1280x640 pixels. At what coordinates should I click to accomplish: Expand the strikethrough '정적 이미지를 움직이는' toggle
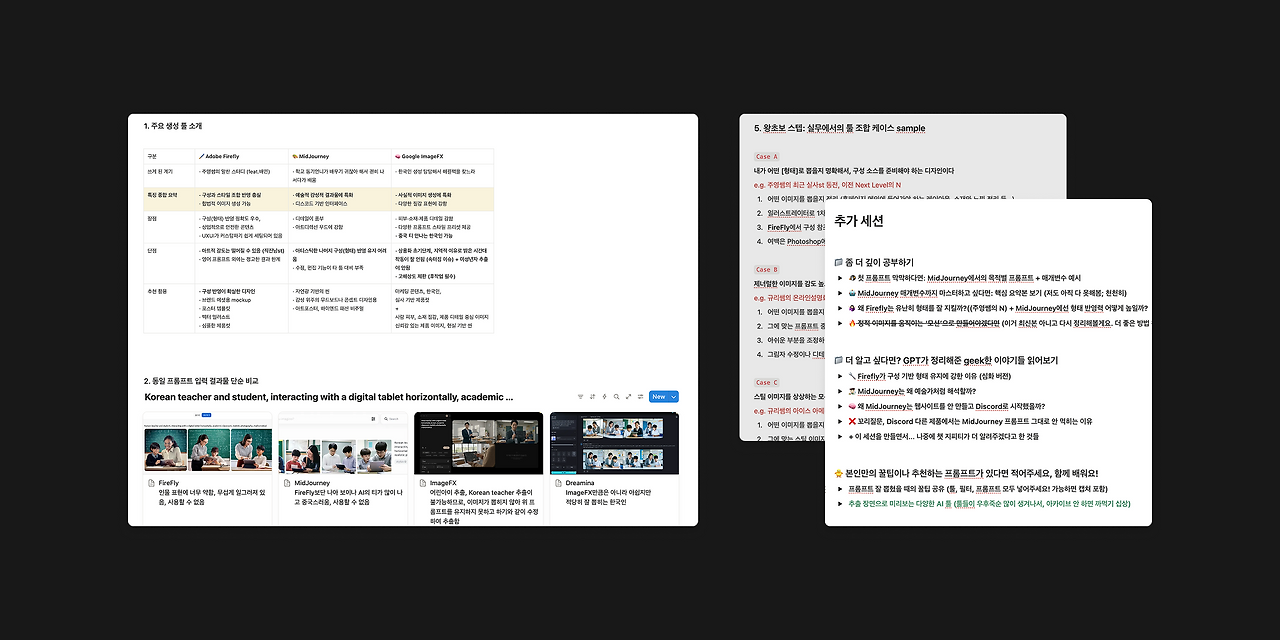pos(839,323)
